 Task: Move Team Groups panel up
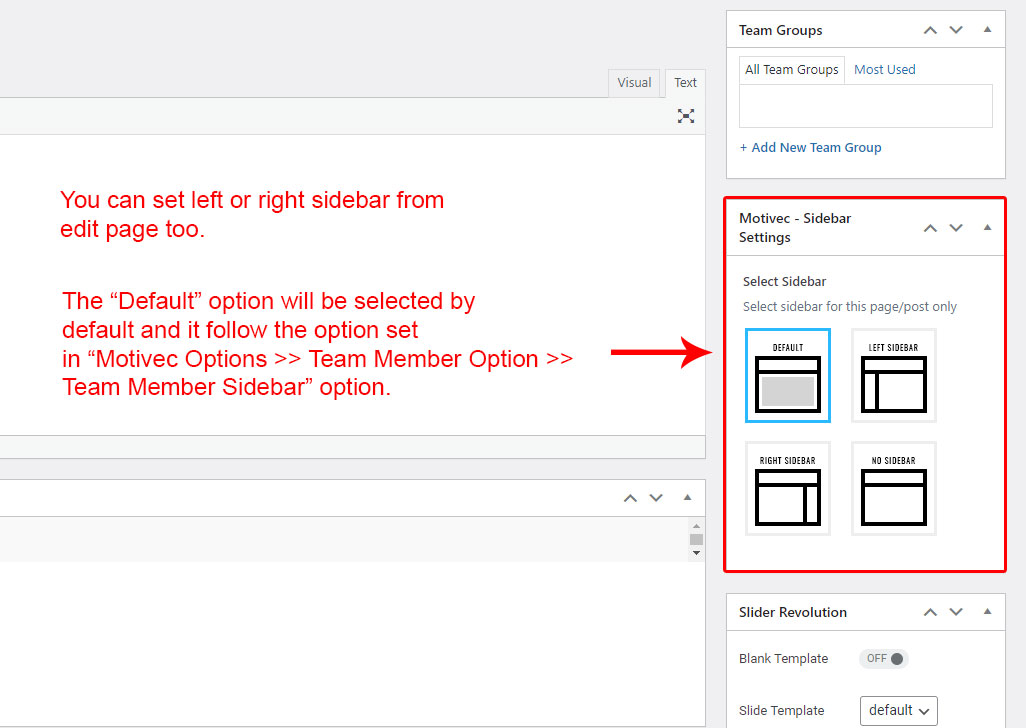930,30
